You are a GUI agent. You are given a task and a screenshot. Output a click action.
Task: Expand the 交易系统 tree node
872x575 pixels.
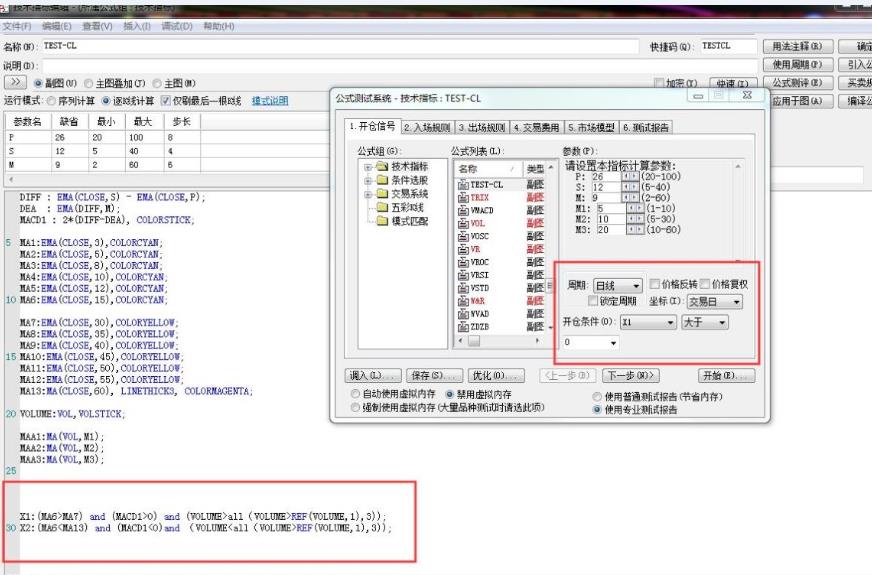click(x=368, y=193)
